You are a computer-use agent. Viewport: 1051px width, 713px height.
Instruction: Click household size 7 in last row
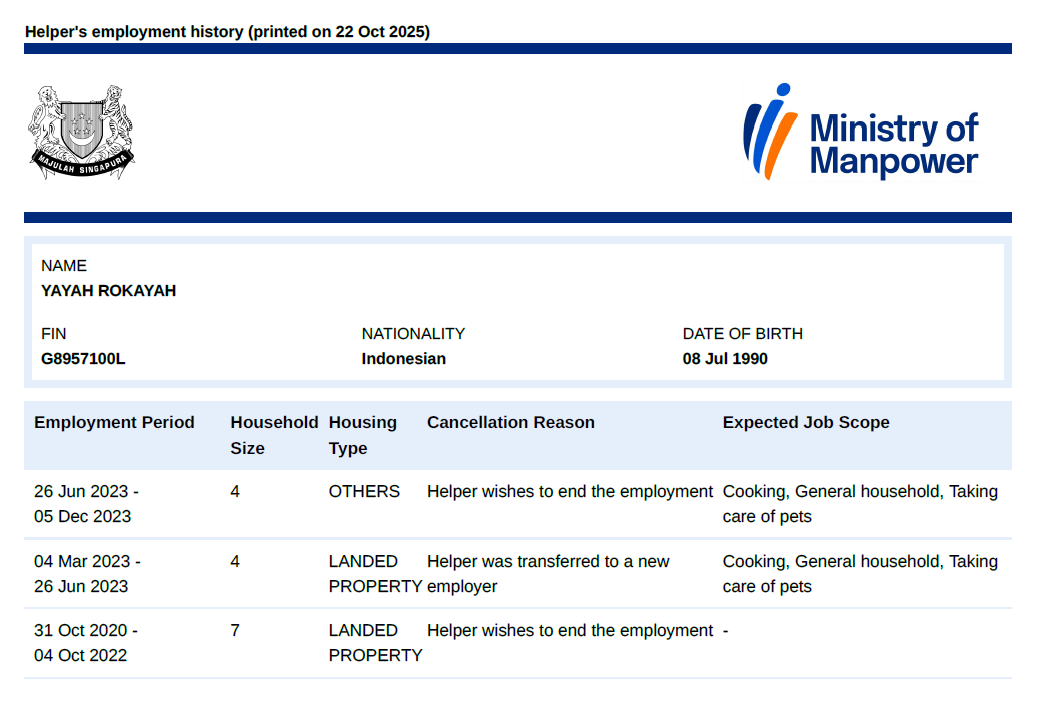click(235, 631)
